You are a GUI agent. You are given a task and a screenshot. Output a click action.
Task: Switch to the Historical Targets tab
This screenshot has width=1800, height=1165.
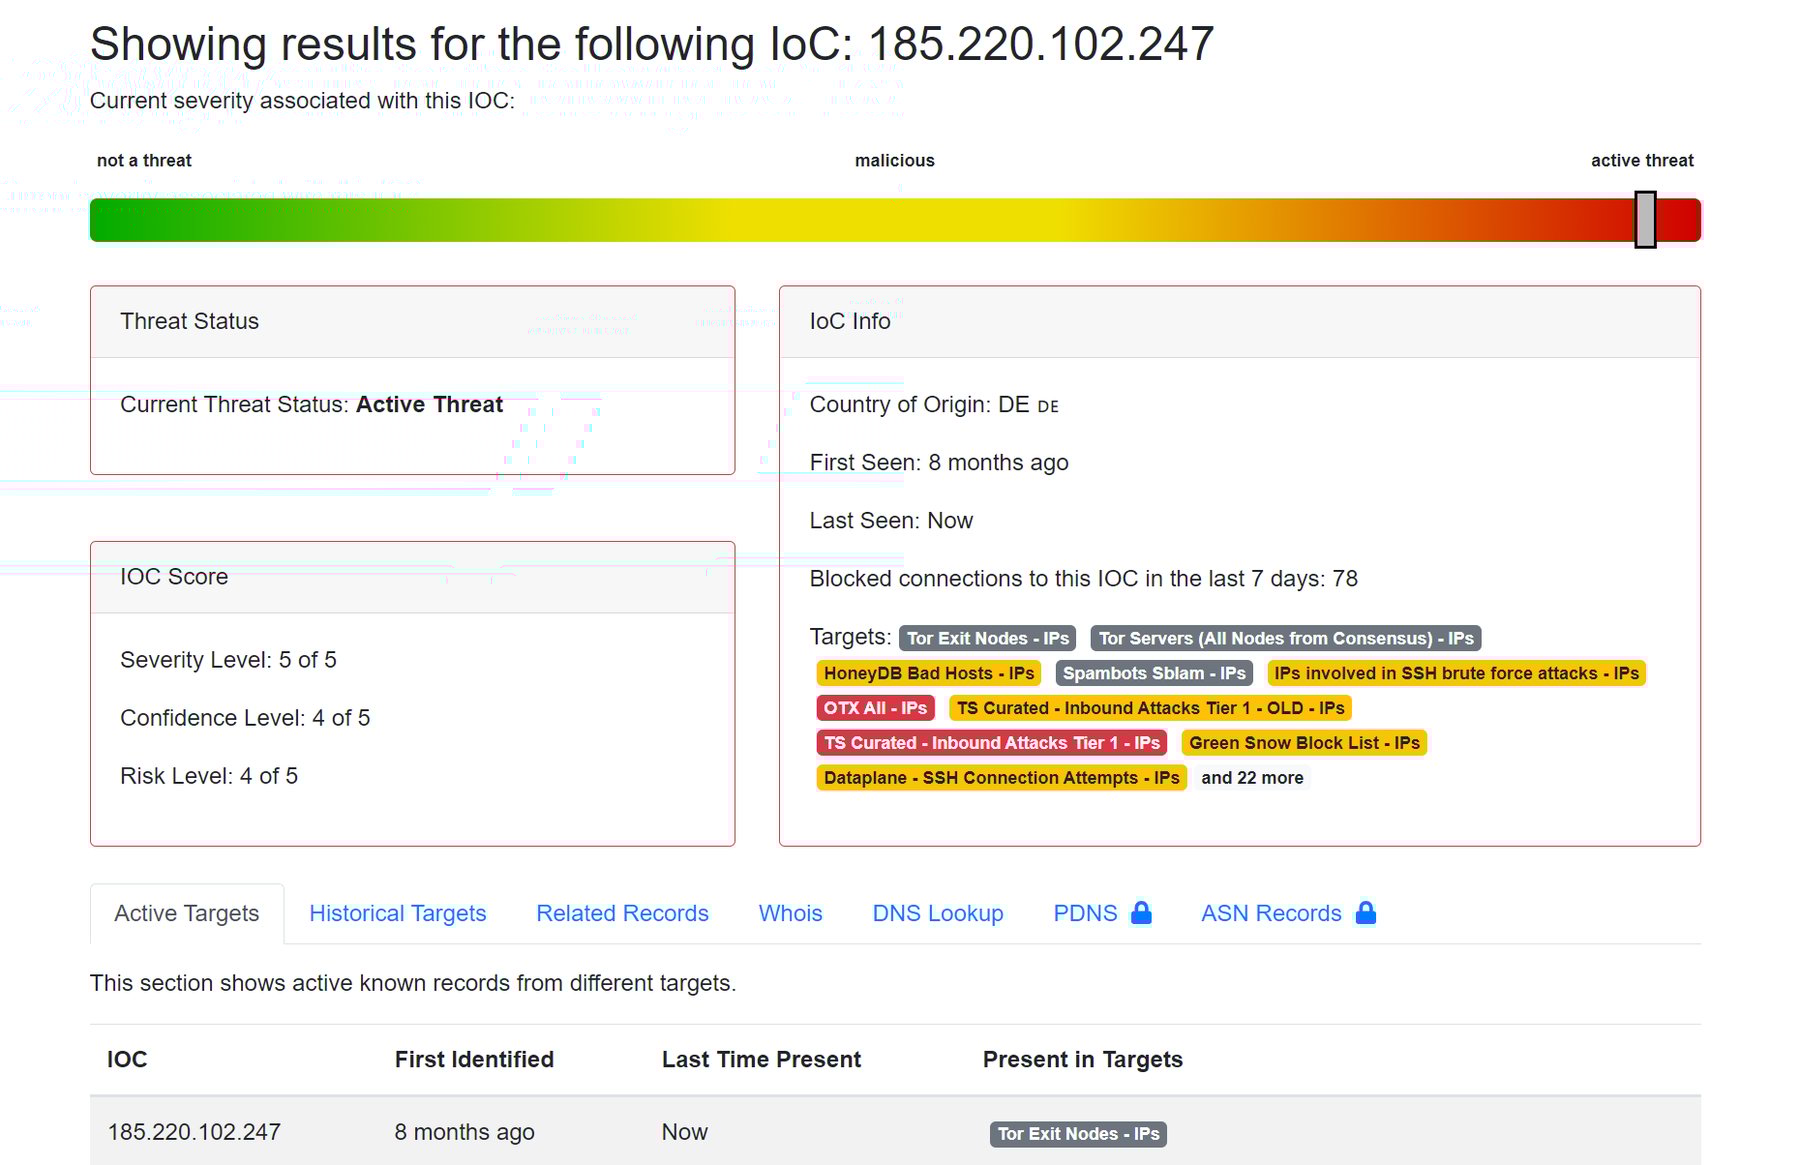coord(397,913)
